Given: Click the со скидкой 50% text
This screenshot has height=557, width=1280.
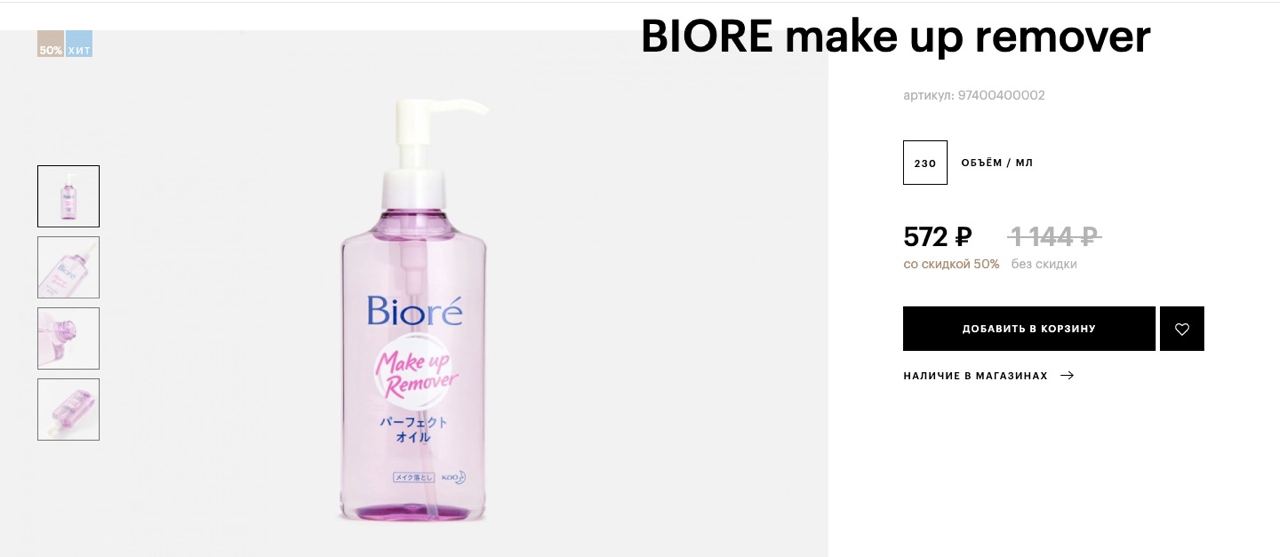Looking at the screenshot, I should [951, 264].
